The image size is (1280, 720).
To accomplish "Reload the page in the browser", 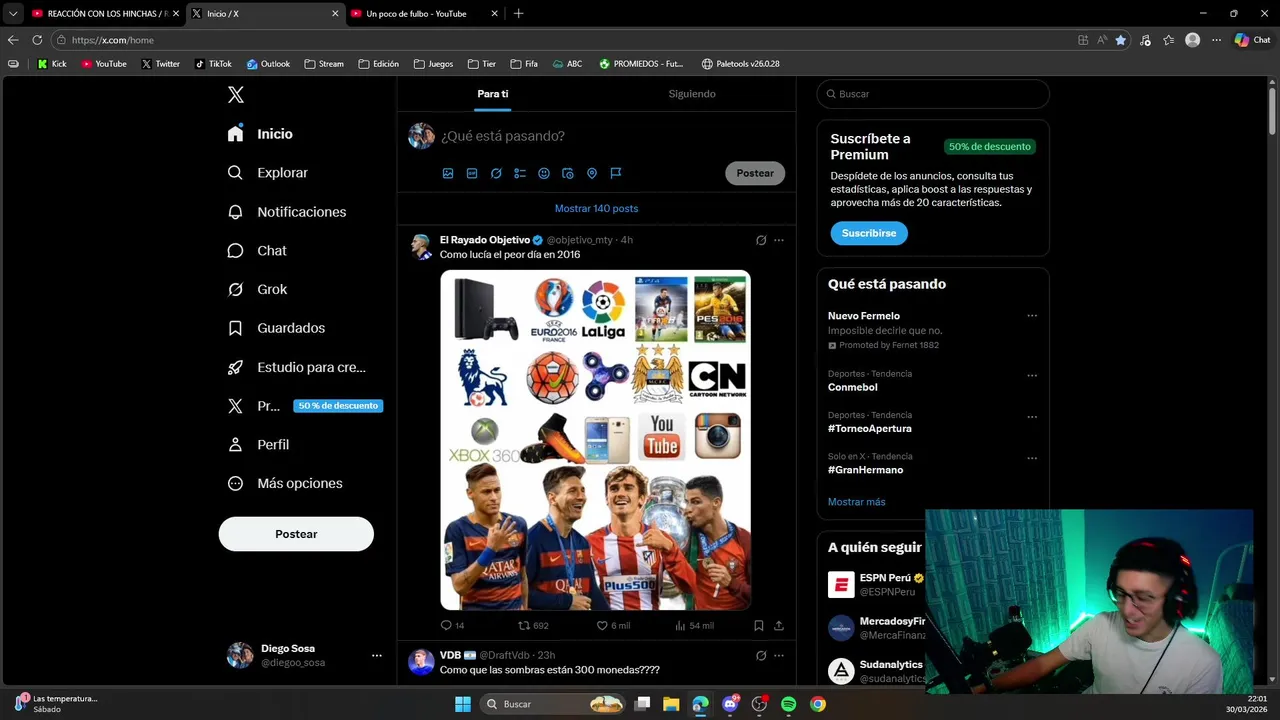I will pyautogui.click(x=37, y=40).
